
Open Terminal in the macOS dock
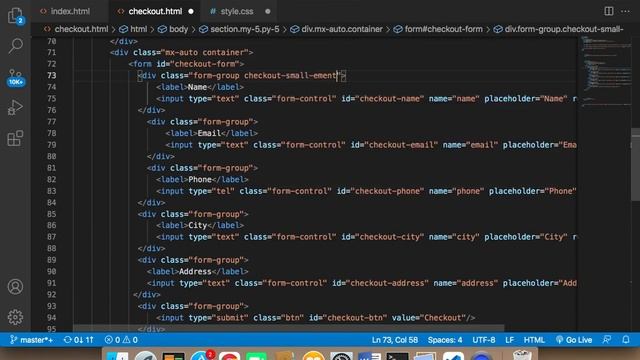397,356
